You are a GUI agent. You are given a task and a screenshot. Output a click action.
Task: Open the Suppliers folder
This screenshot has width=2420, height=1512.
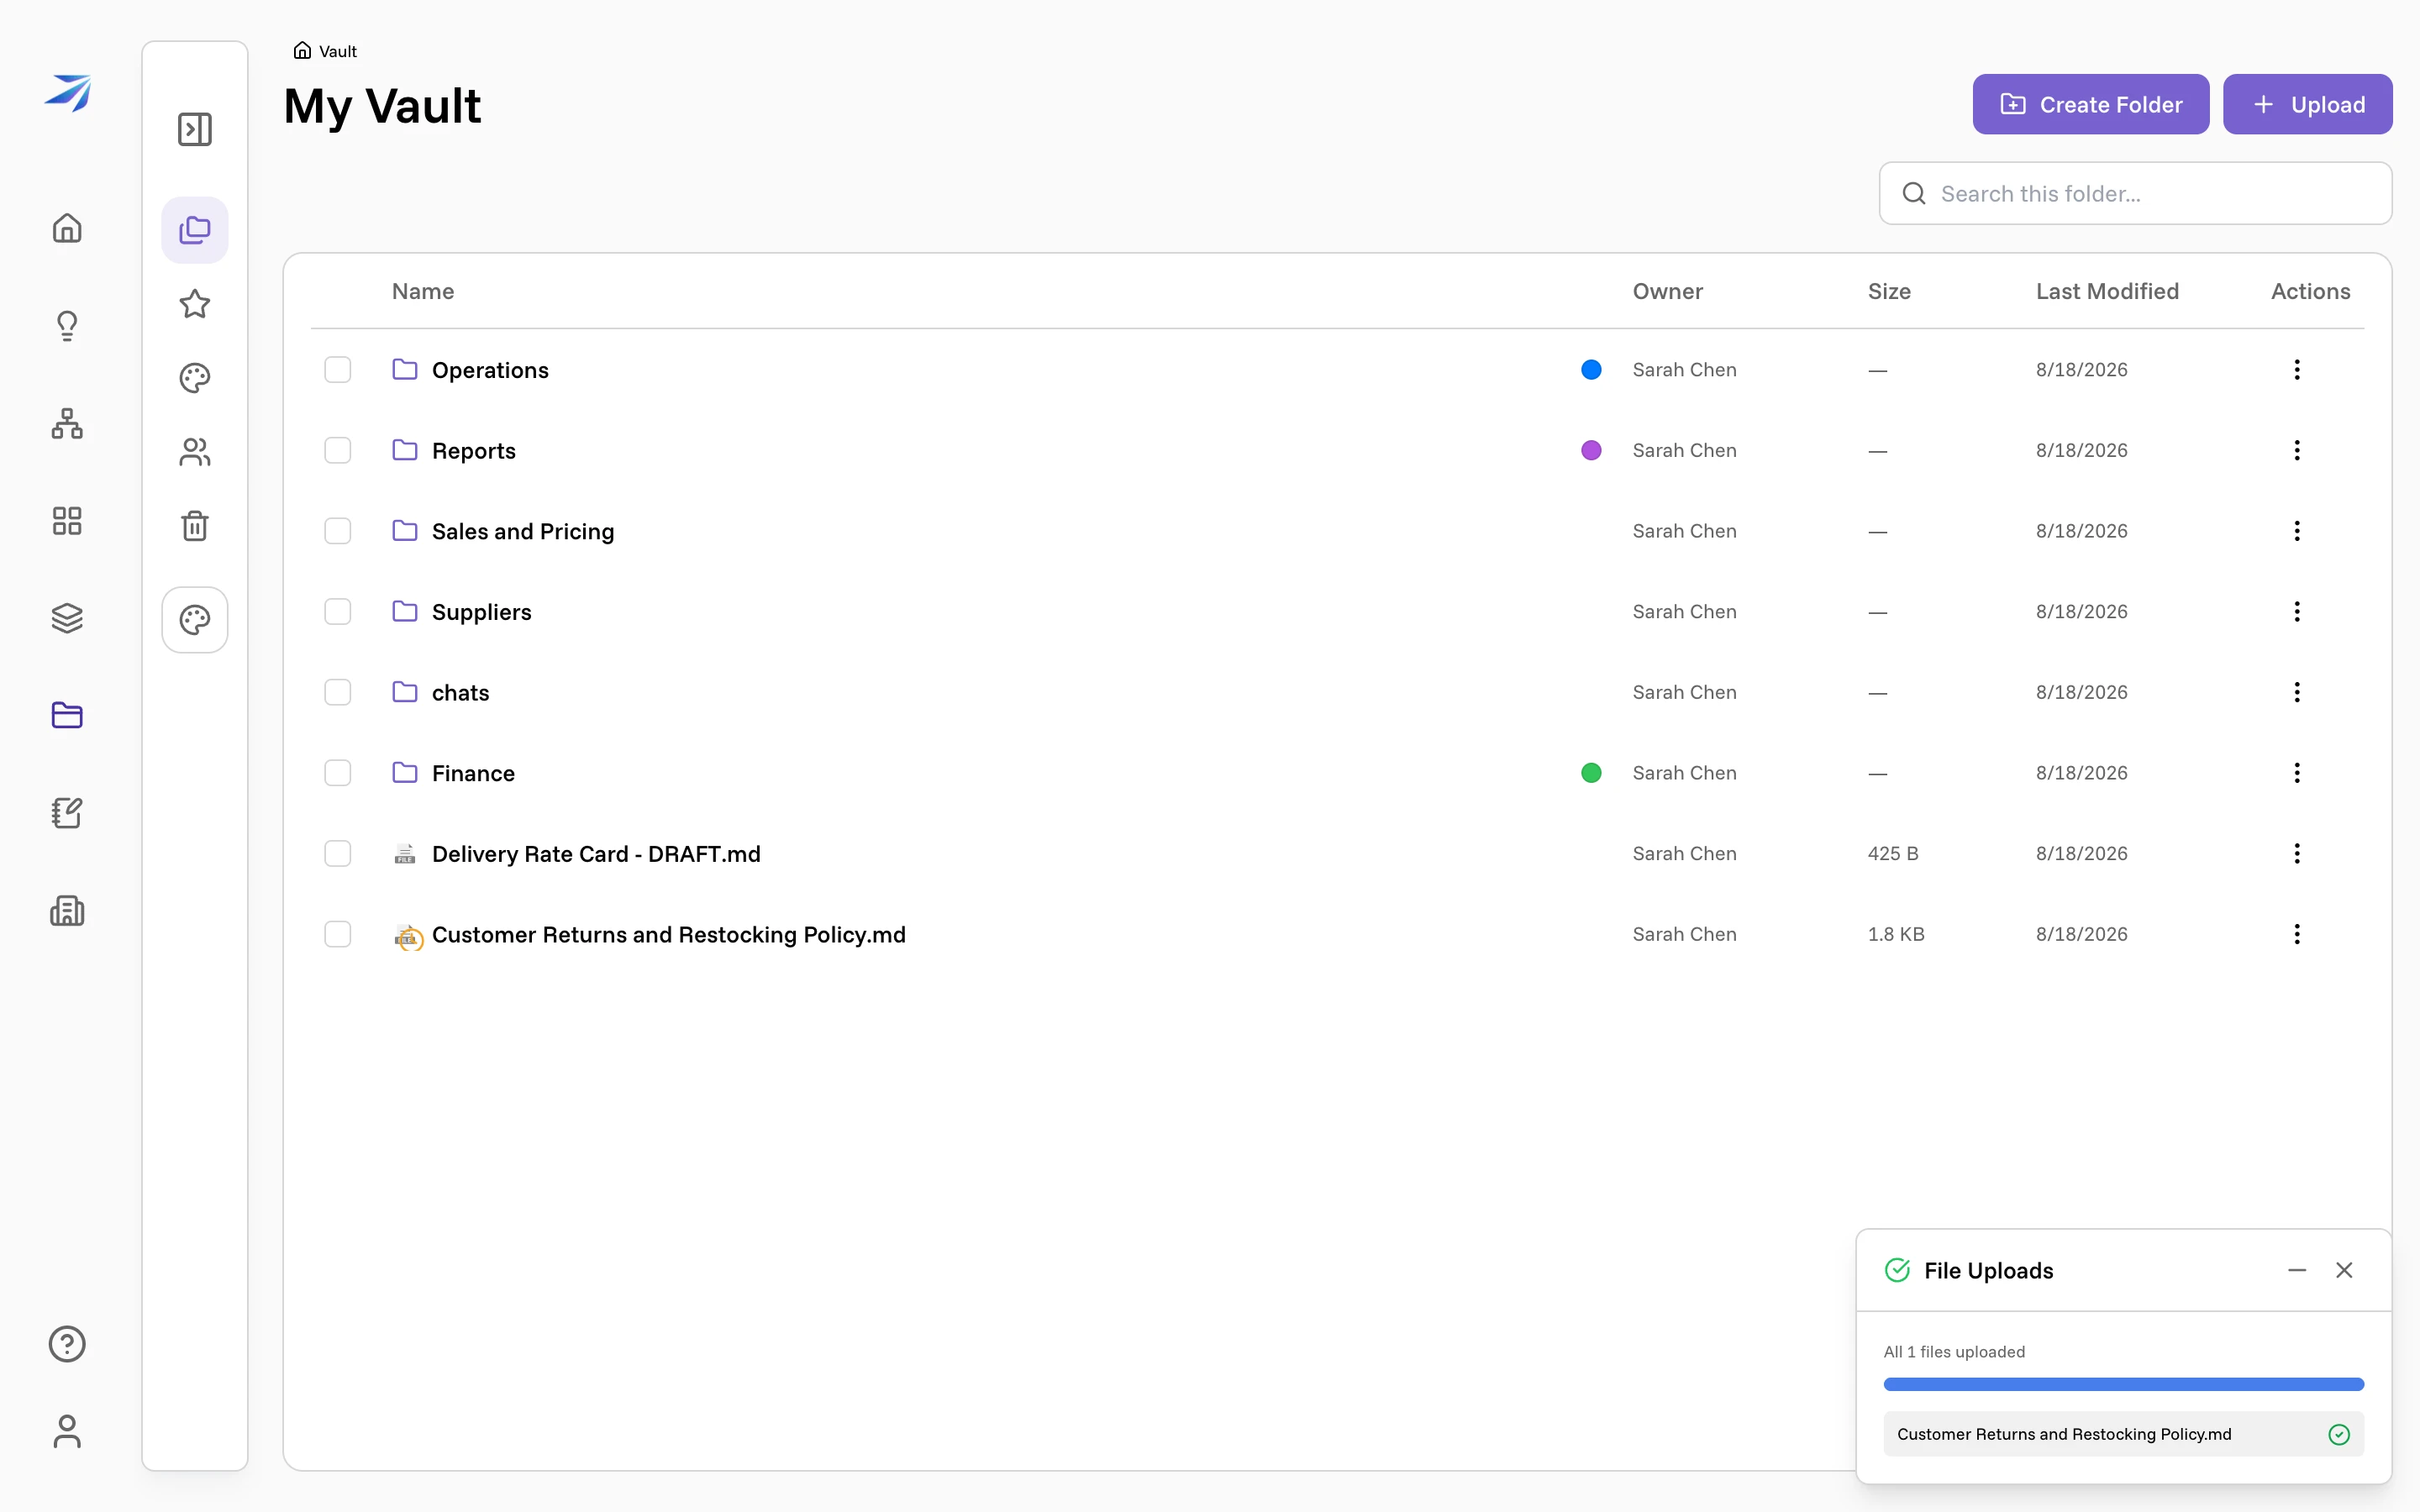[481, 612]
